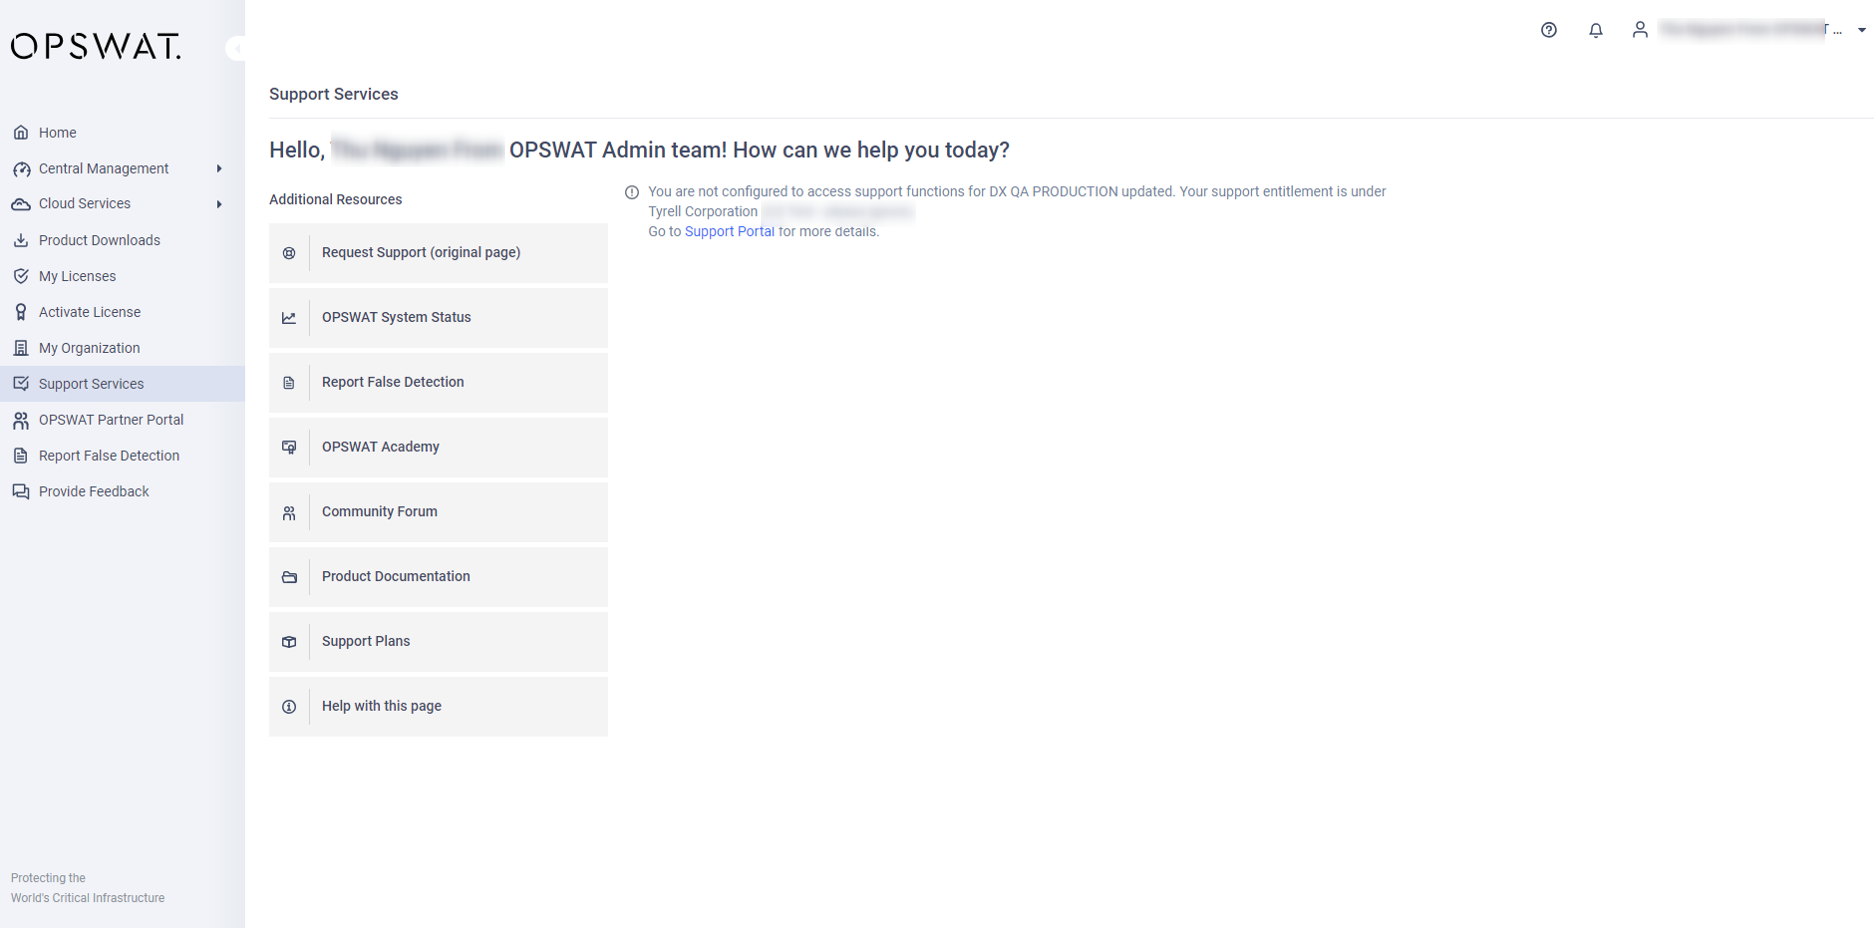Screen dimensions: 1874x928
Task: Click the sidebar Report False Detection document icon
Action: pyautogui.click(x=21, y=456)
